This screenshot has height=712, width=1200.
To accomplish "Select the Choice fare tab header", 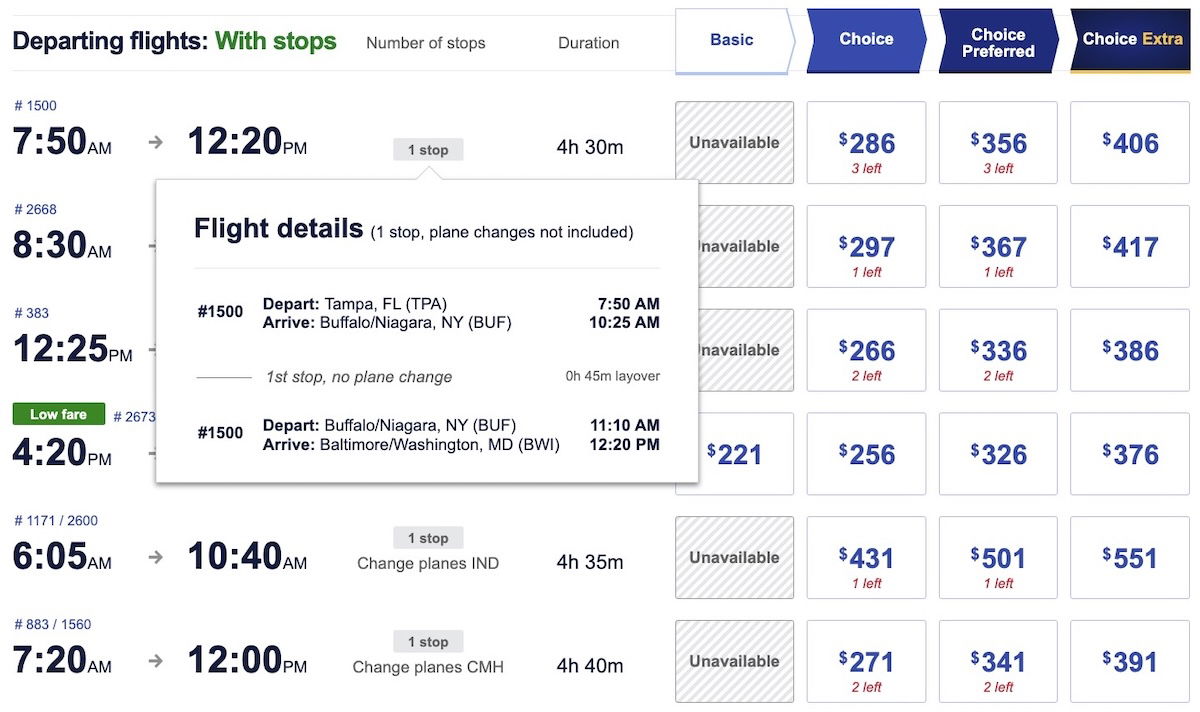I will (x=866, y=41).
